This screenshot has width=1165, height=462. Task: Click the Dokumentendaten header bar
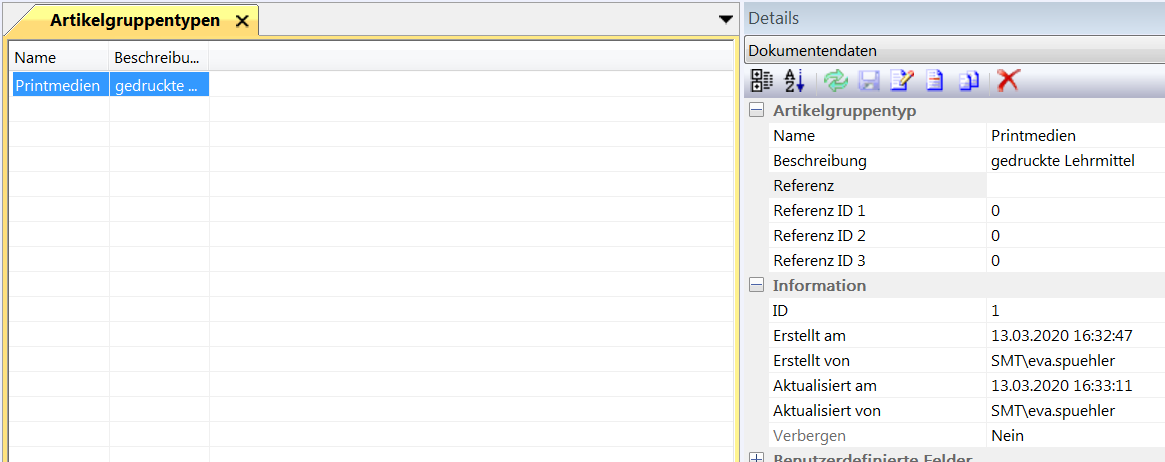pos(954,50)
